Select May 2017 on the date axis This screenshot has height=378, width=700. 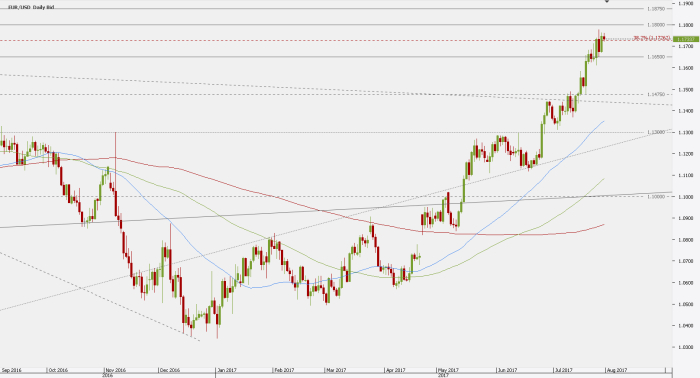point(448,370)
